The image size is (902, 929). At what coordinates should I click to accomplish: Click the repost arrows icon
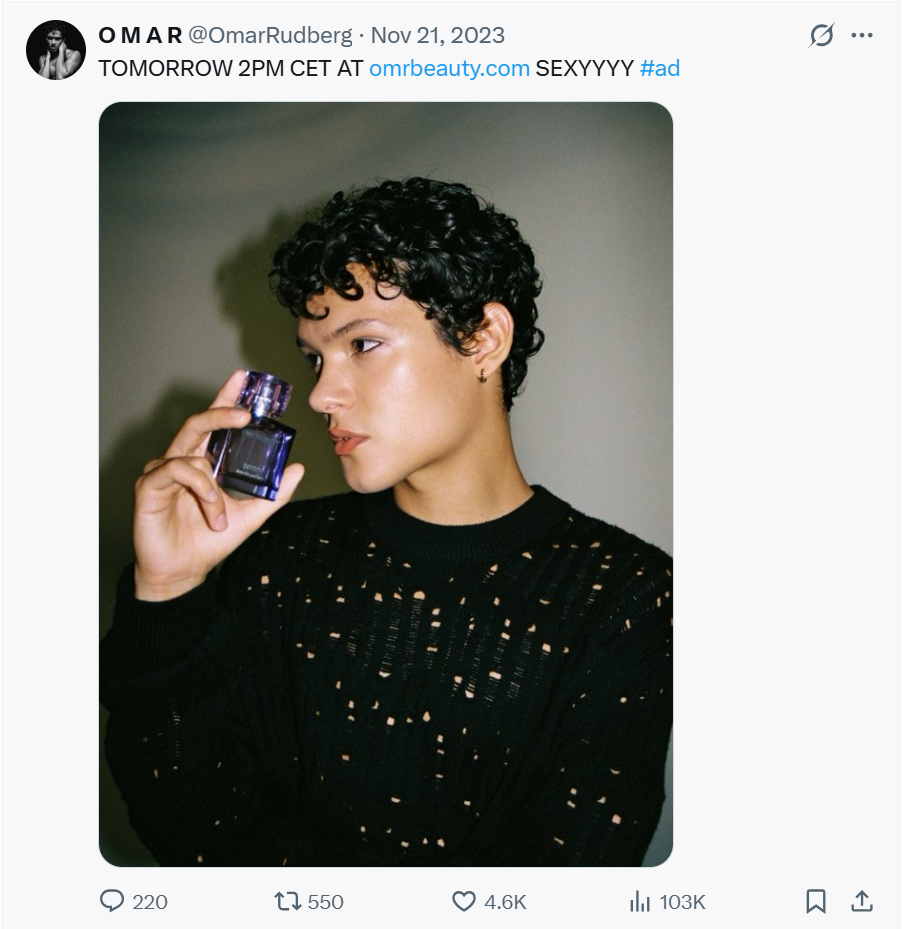pyautogui.click(x=288, y=901)
